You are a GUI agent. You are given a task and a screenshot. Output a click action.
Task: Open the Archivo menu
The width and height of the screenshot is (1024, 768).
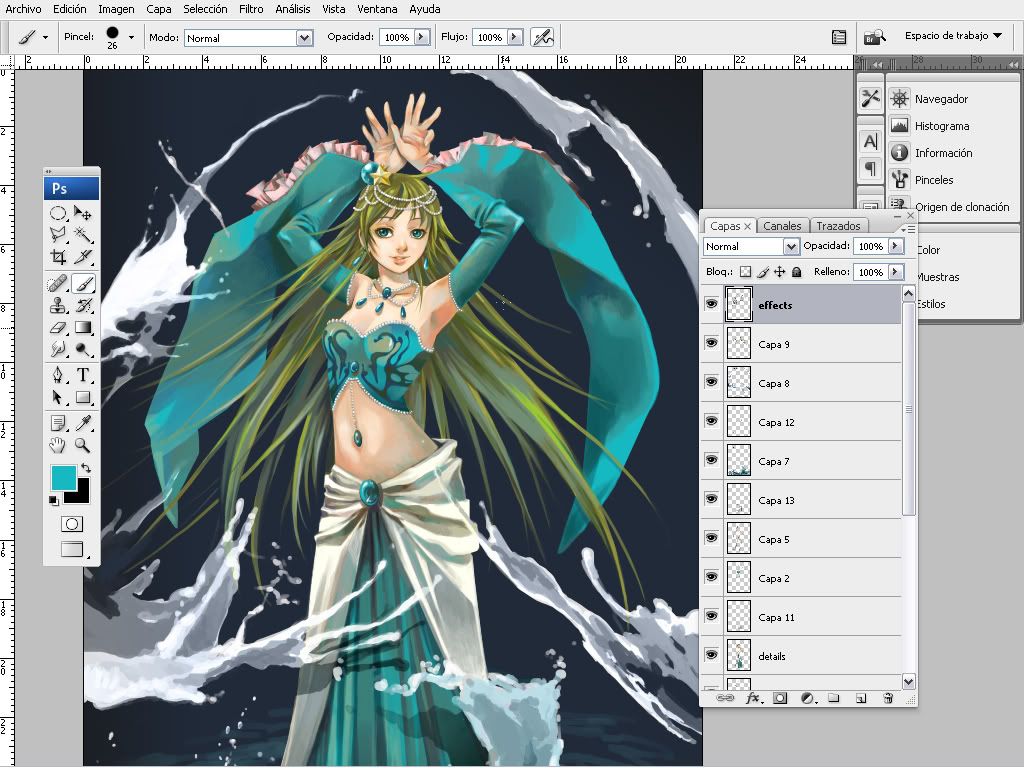[23, 9]
